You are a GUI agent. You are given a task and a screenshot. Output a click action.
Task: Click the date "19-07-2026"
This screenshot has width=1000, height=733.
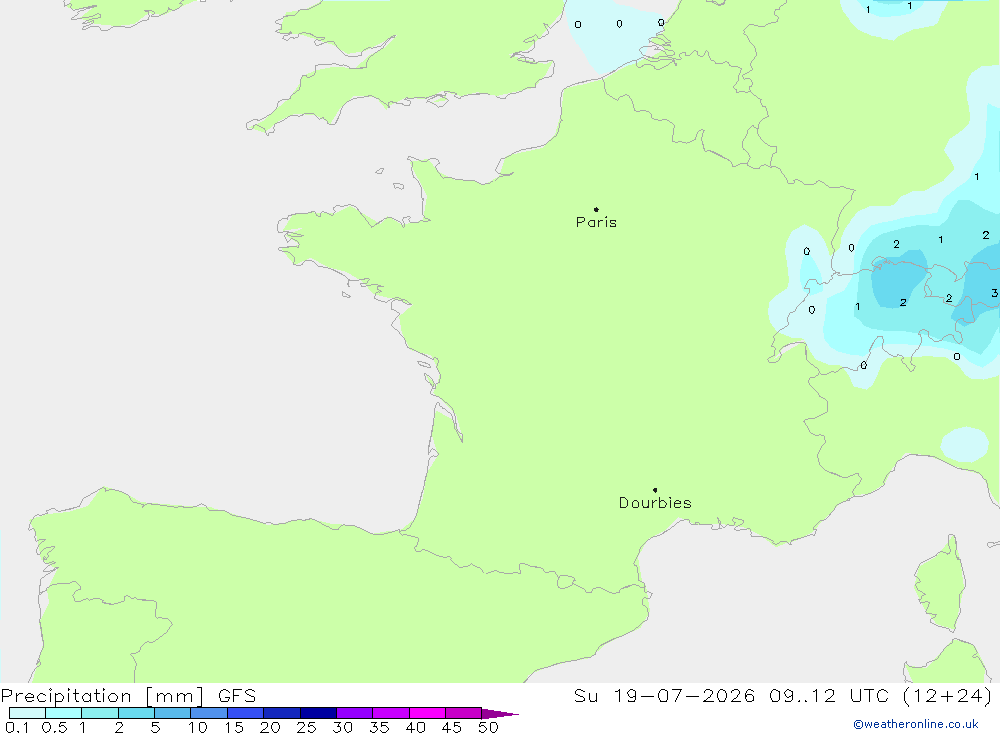coord(684,695)
